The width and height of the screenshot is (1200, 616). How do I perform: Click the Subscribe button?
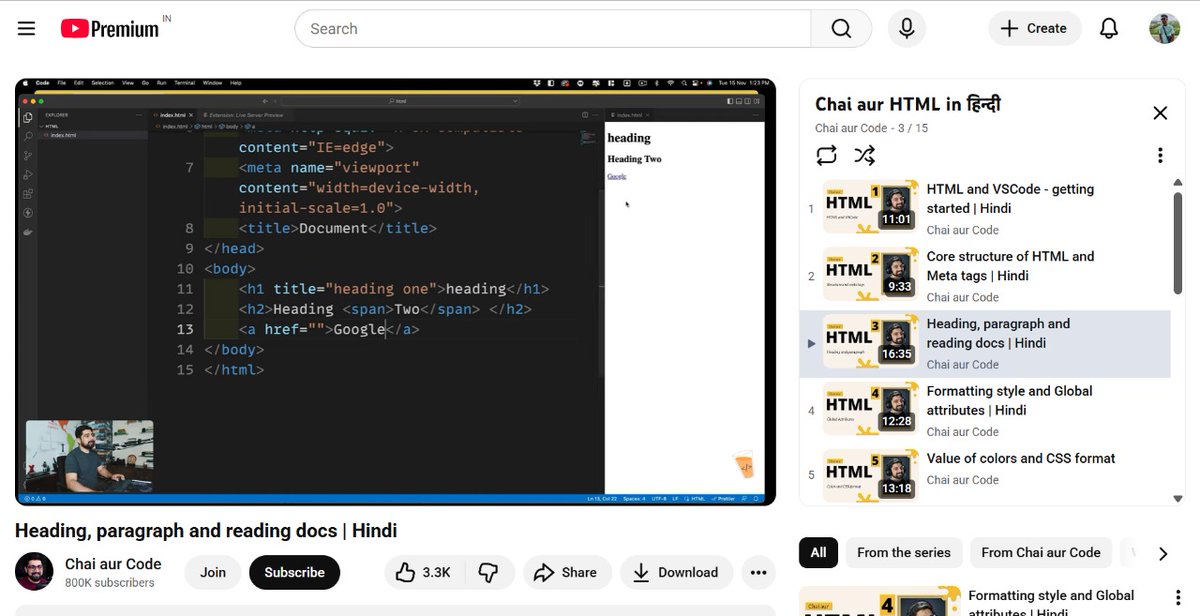click(x=294, y=572)
